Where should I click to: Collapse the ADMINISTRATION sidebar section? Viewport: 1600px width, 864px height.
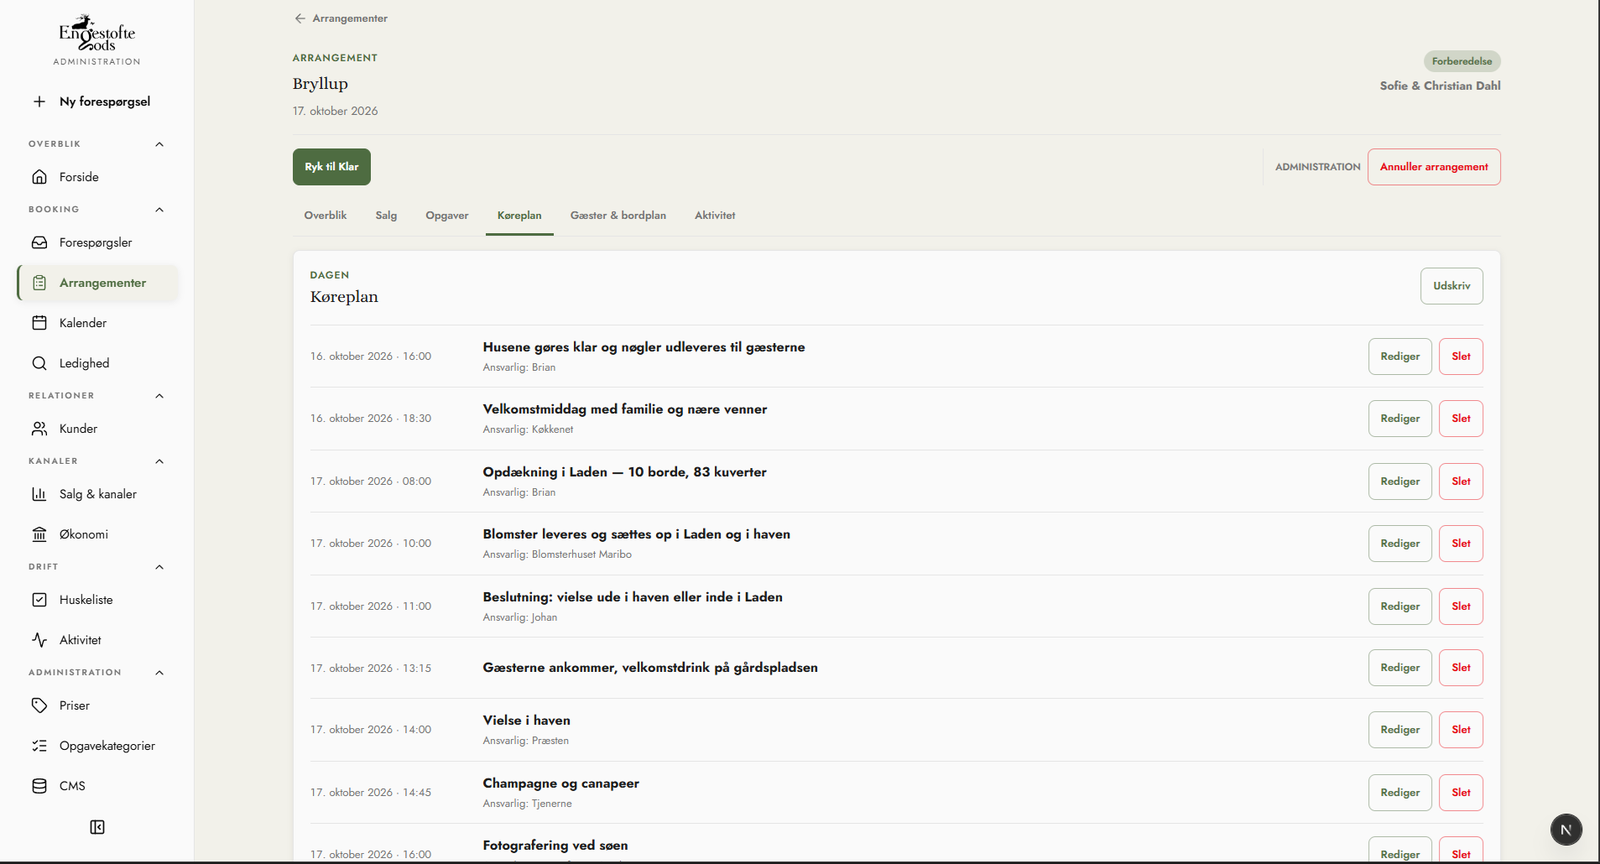159,672
